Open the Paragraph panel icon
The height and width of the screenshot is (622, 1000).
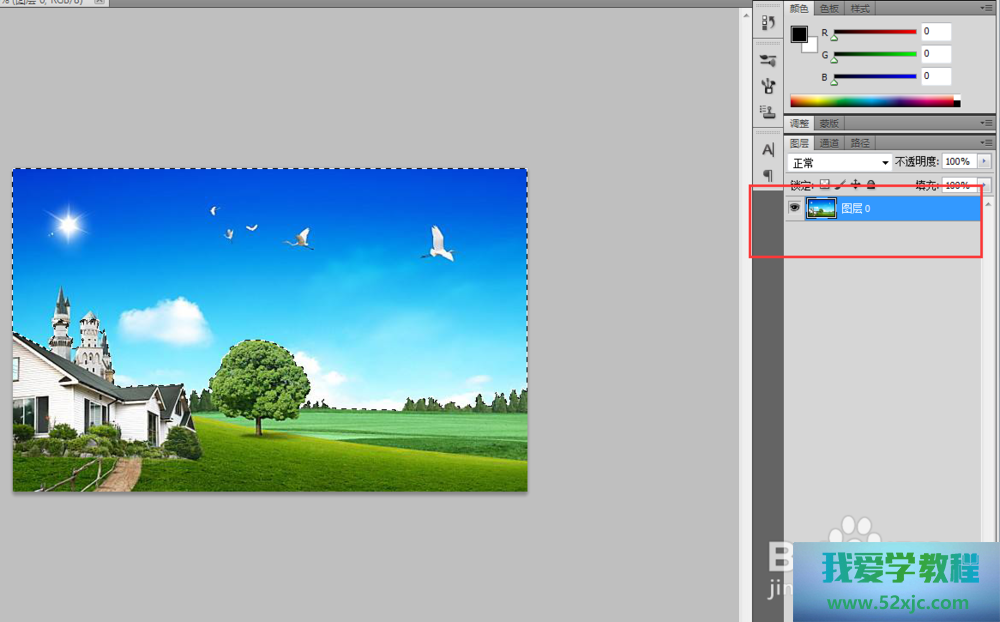pyautogui.click(x=768, y=175)
